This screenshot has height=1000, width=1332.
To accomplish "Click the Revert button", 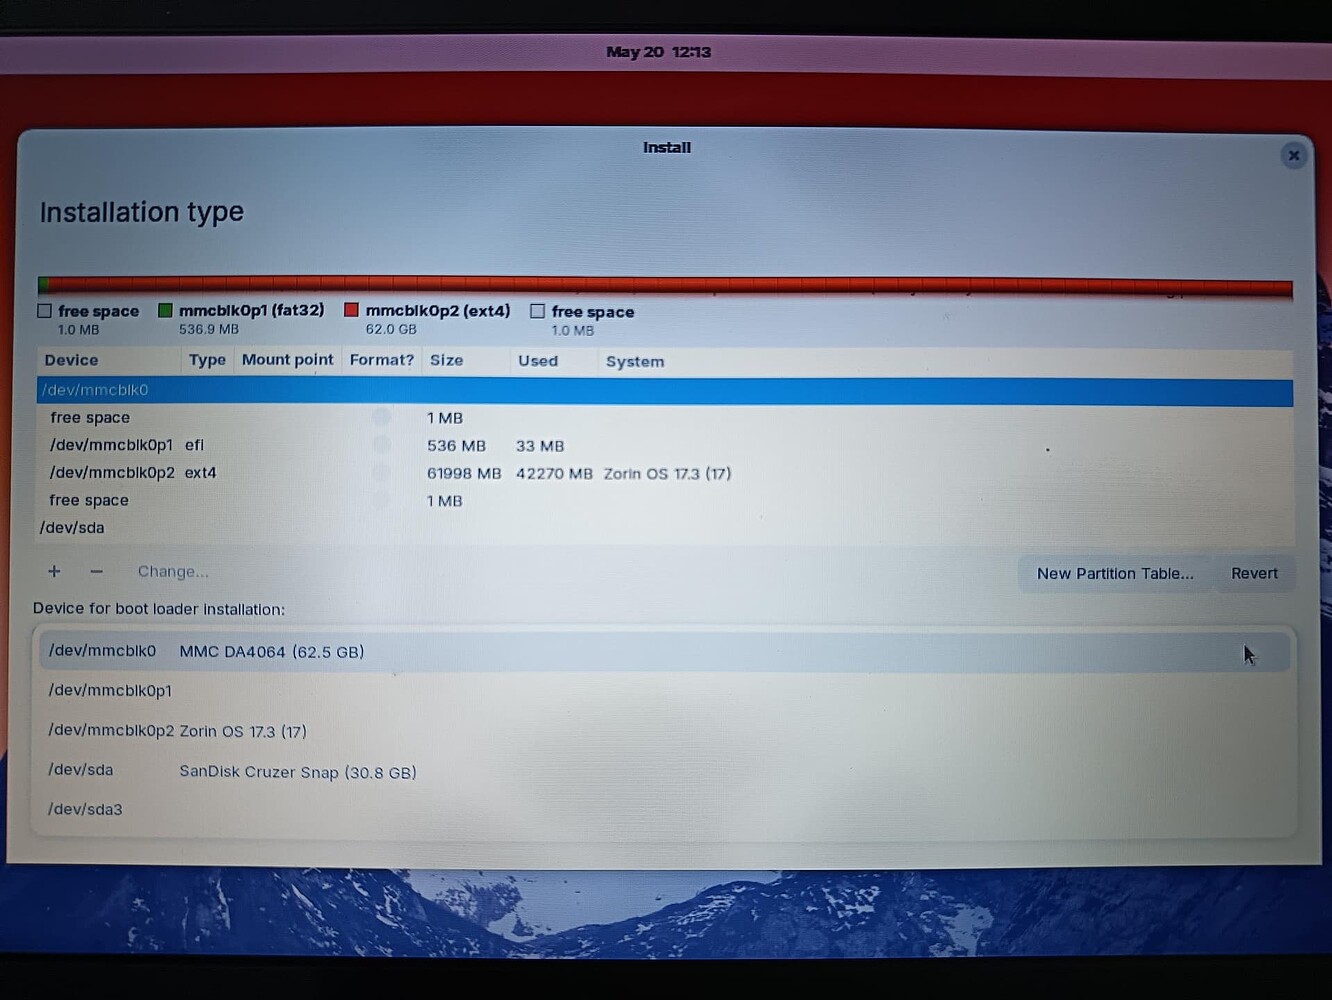I will point(1254,573).
